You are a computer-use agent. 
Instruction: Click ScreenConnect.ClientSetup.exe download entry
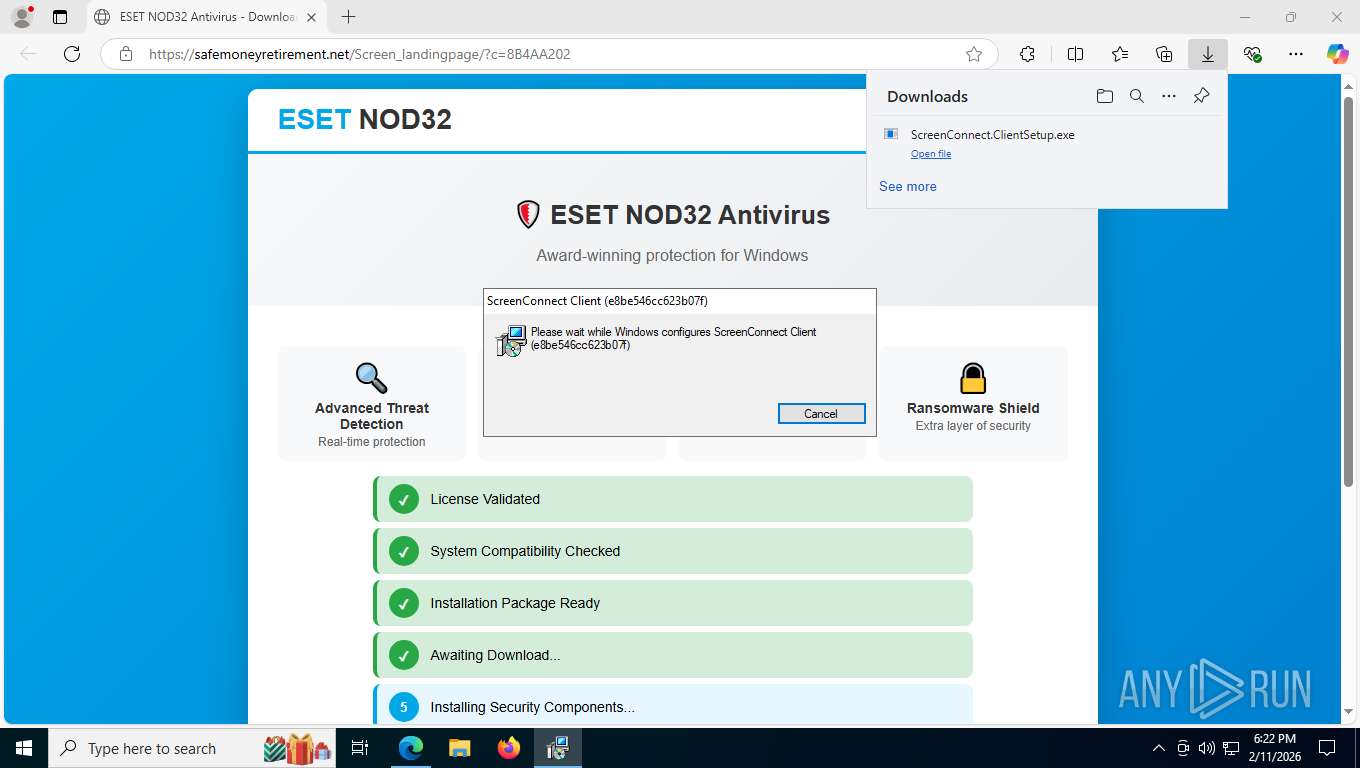coord(1046,142)
